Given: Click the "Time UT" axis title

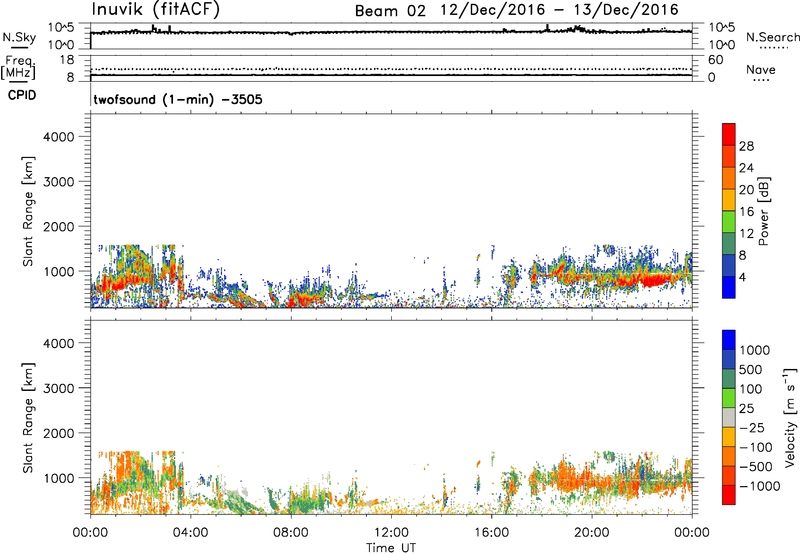Looking at the screenshot, I should (391, 548).
